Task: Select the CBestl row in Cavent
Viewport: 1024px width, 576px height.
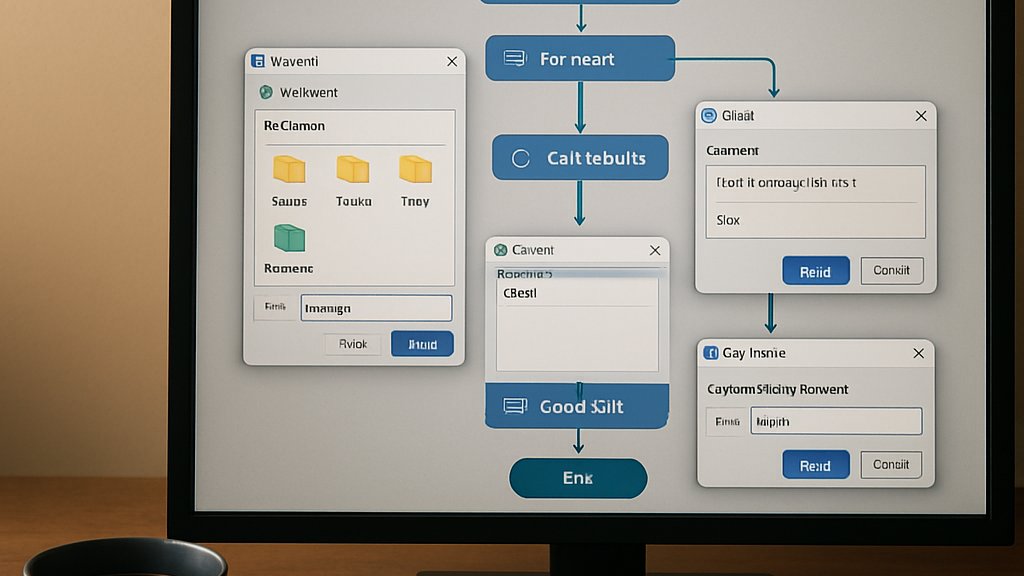Action: (x=577, y=293)
